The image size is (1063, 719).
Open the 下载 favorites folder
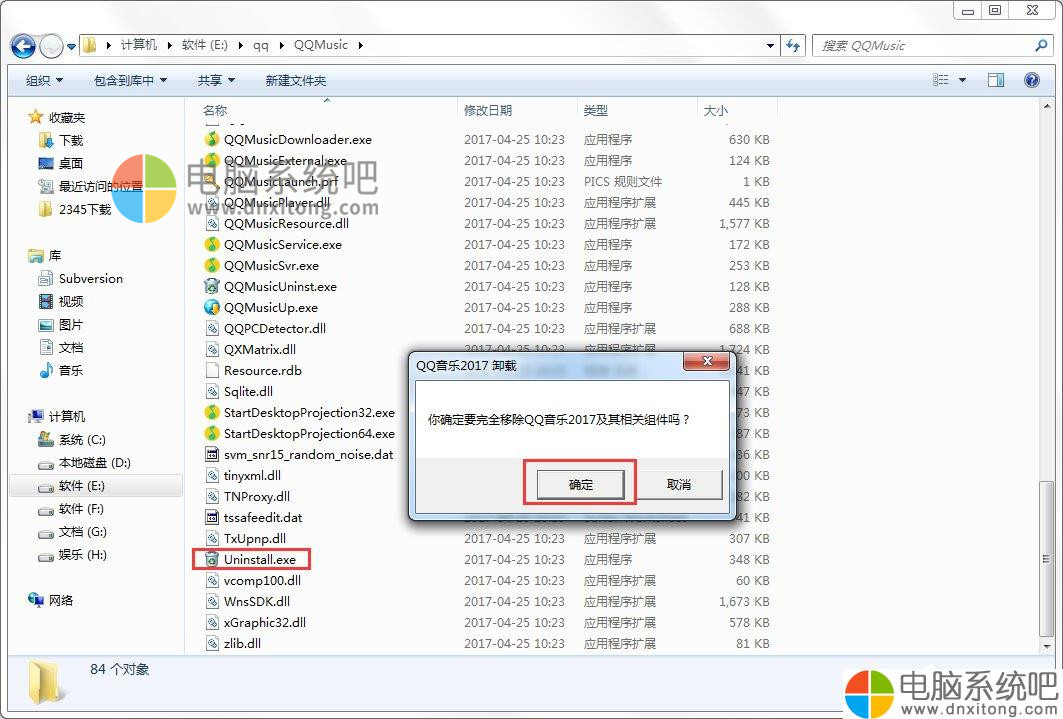coord(61,140)
